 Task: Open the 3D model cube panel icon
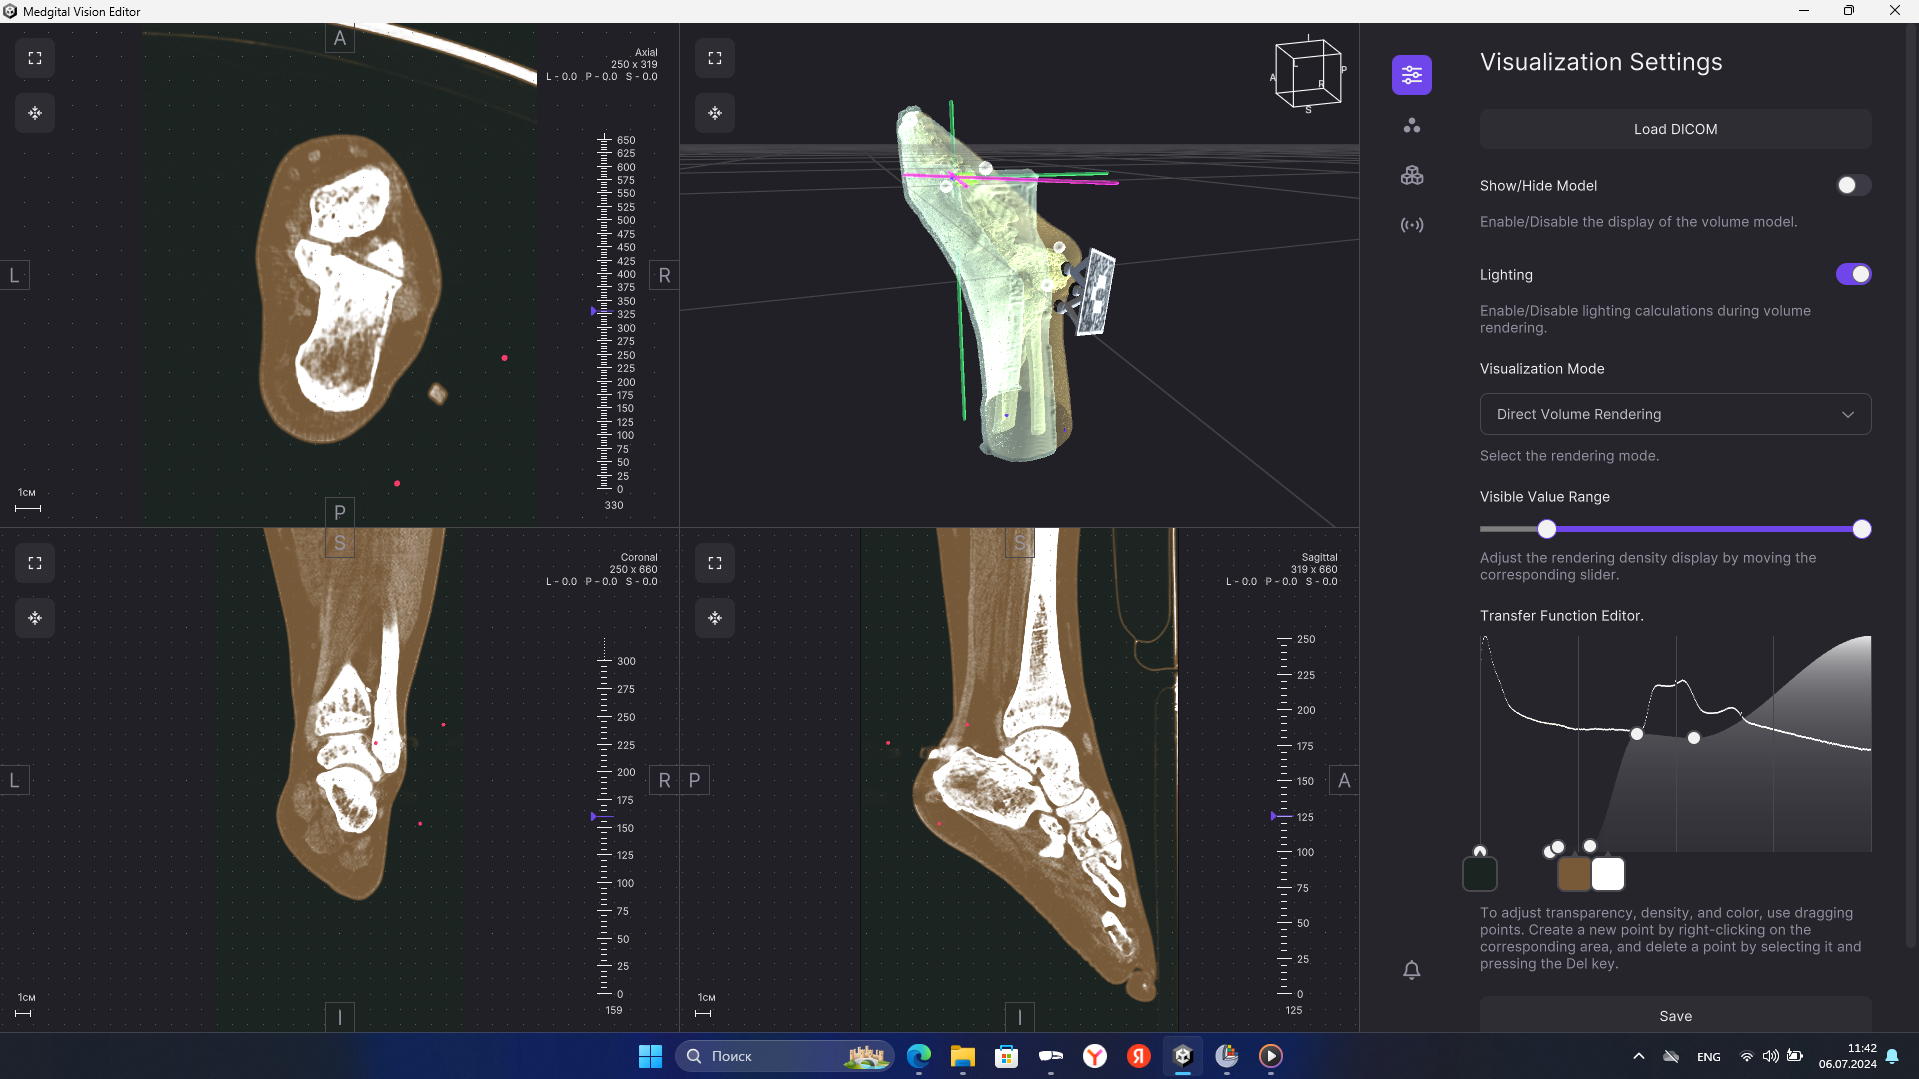click(x=1411, y=174)
